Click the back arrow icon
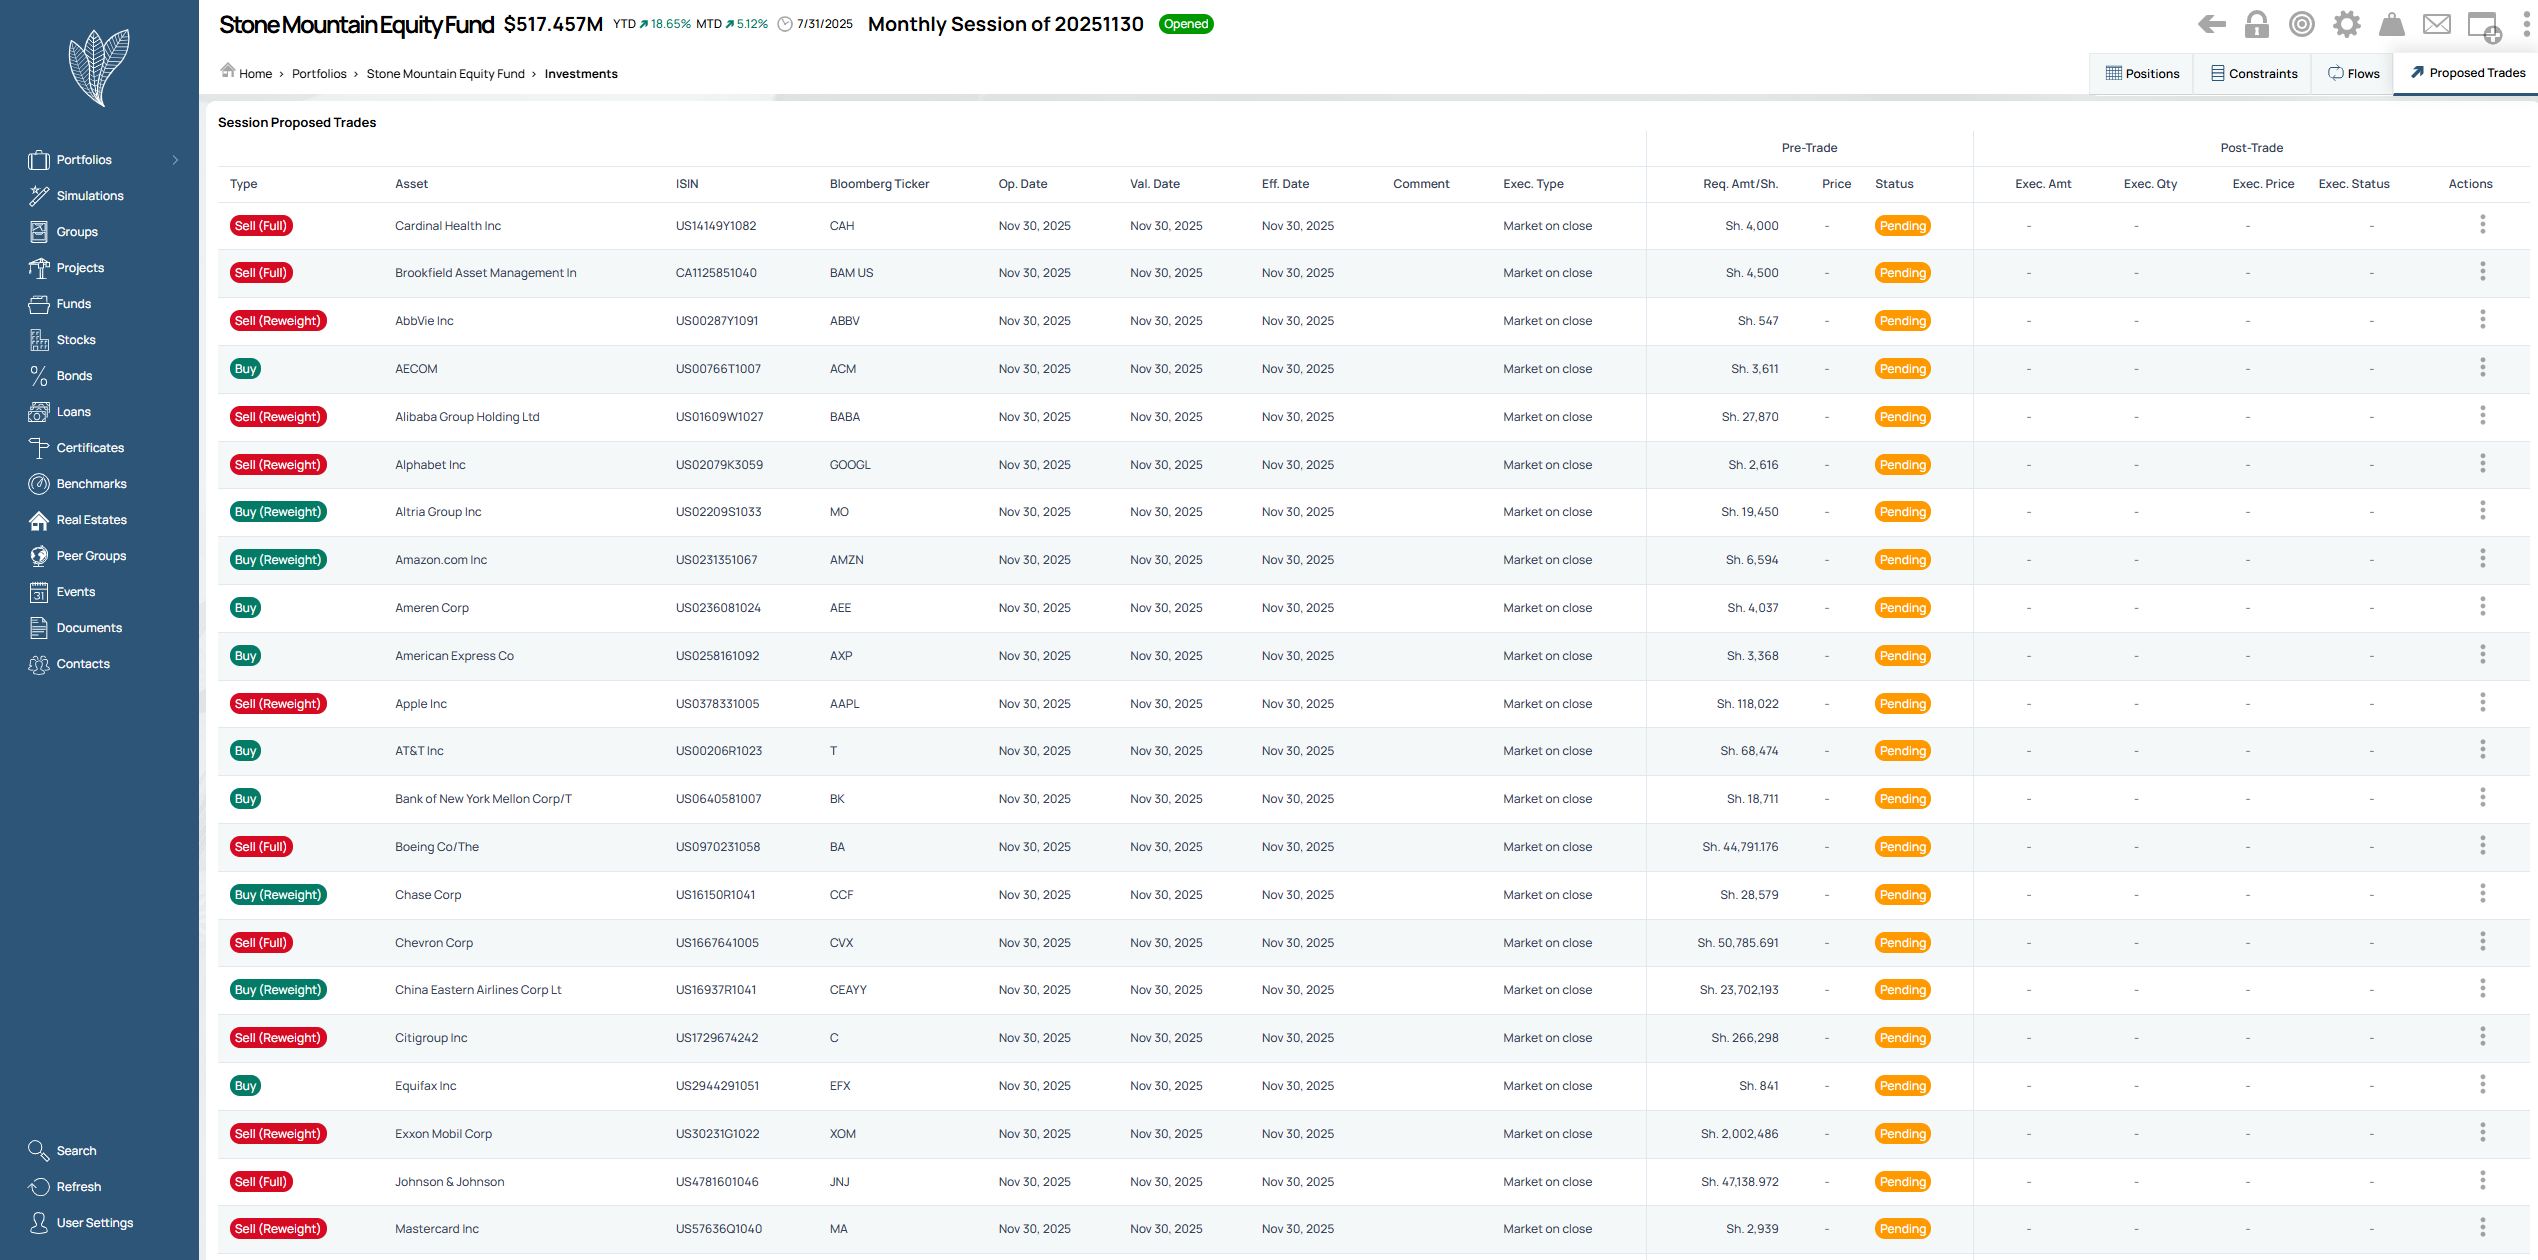This screenshot has width=2538, height=1260. point(2211,24)
